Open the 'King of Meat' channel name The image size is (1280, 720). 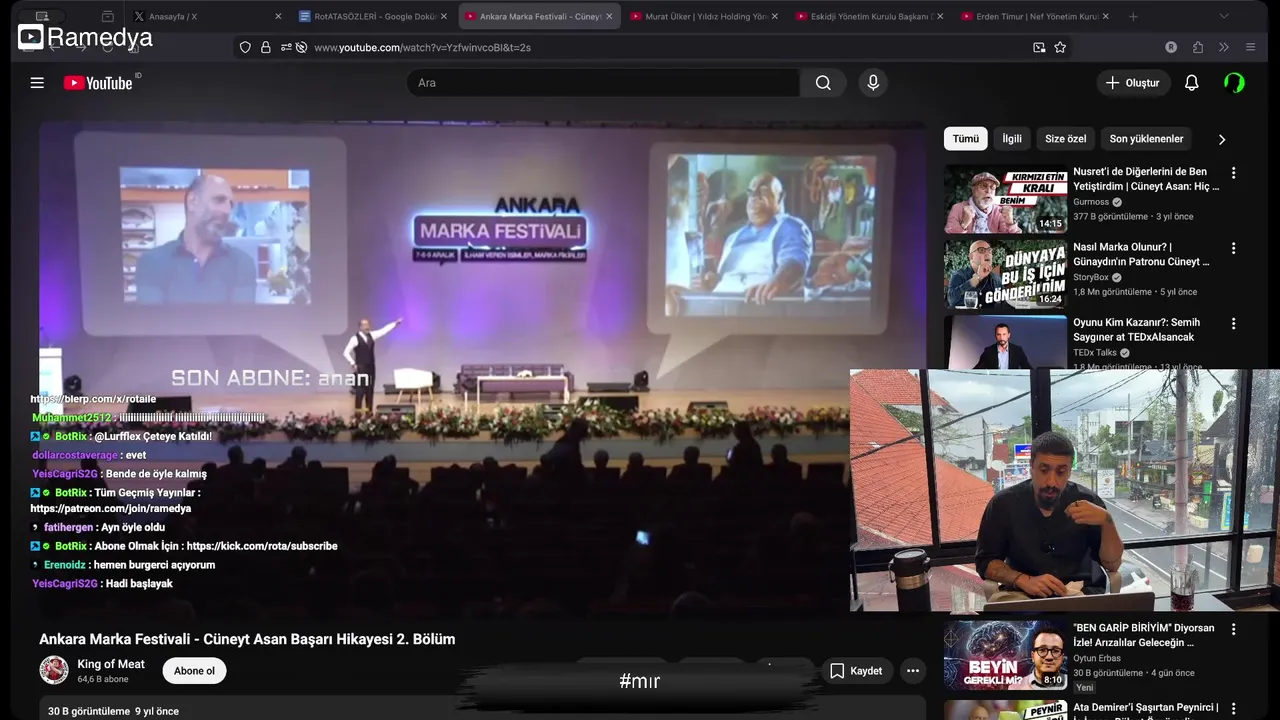(x=111, y=664)
